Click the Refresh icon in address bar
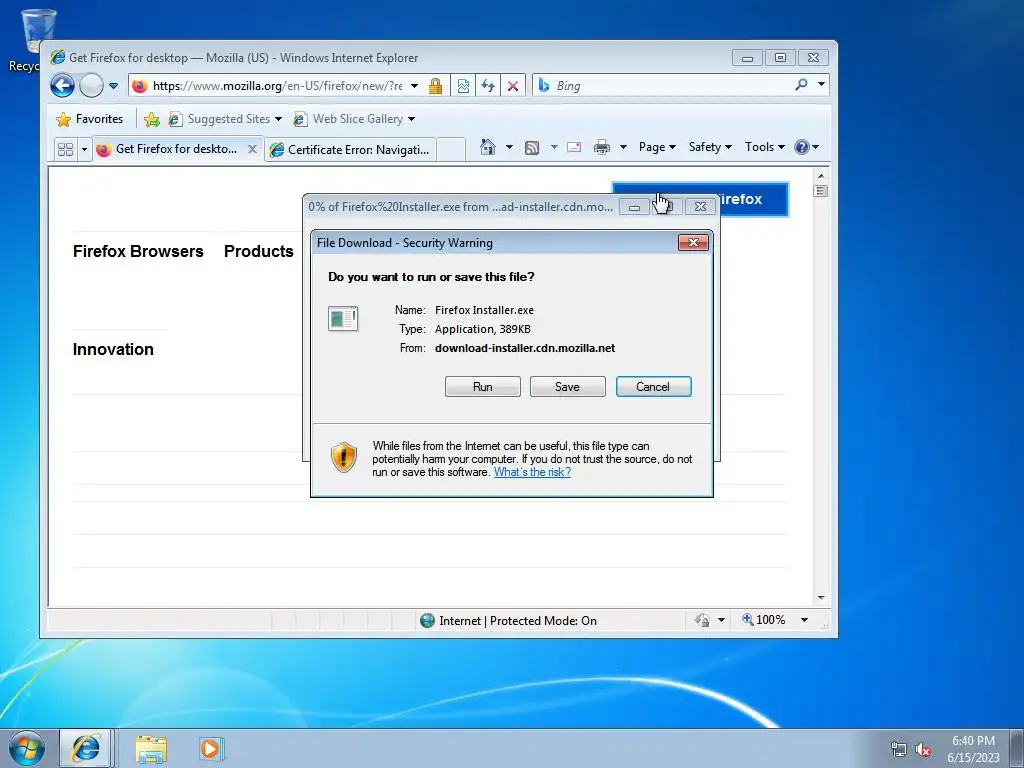The width and height of the screenshot is (1024, 768). coord(488,86)
